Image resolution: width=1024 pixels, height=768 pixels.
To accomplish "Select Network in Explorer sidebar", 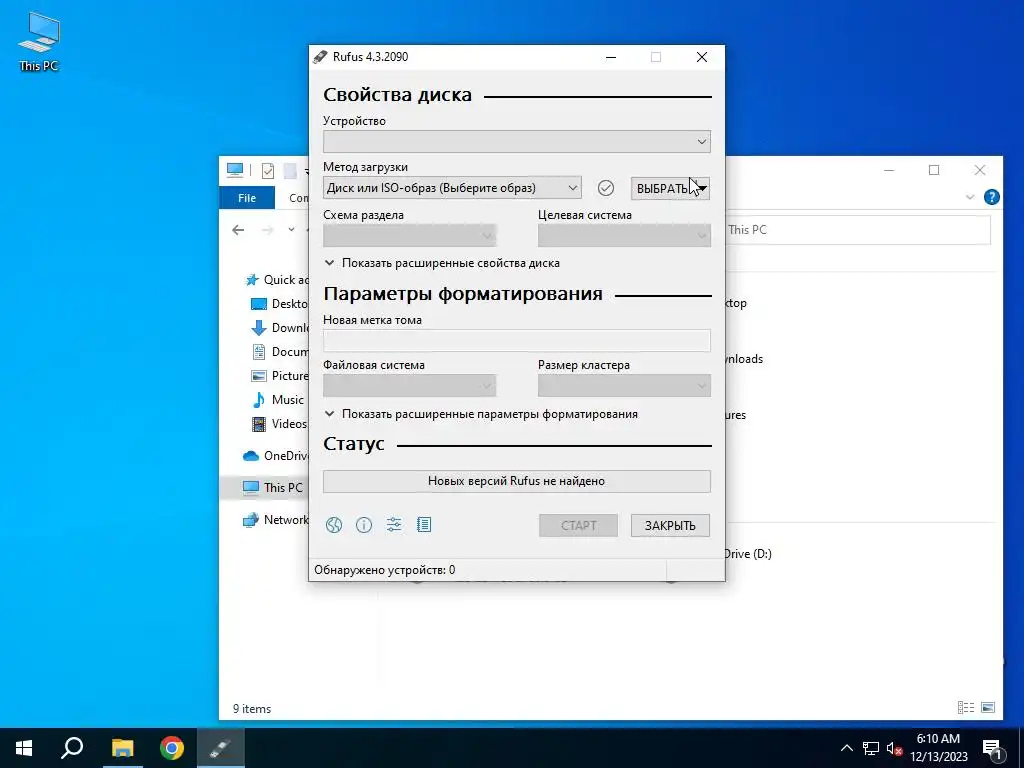I will pos(275,520).
